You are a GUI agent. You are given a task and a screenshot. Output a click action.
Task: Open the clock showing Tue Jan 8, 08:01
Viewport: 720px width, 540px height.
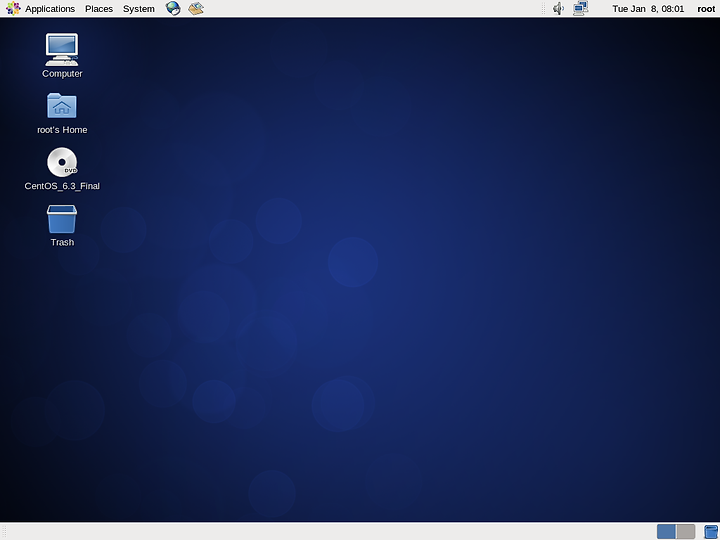point(648,9)
